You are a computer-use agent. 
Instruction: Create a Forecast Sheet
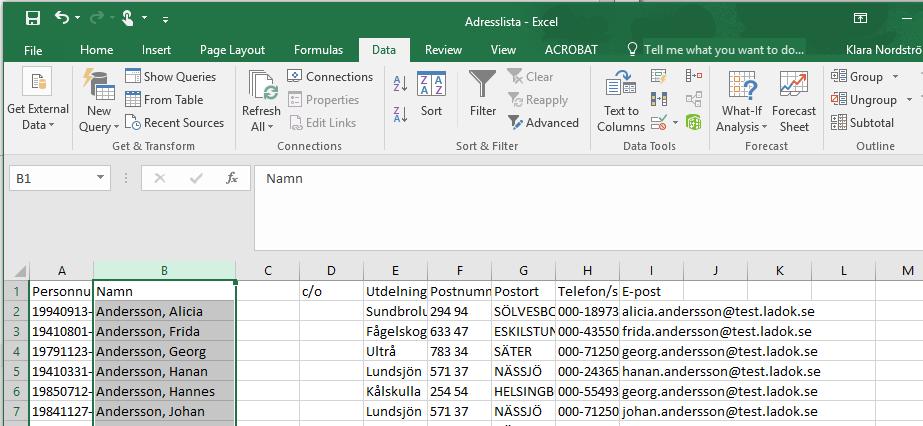(x=794, y=101)
